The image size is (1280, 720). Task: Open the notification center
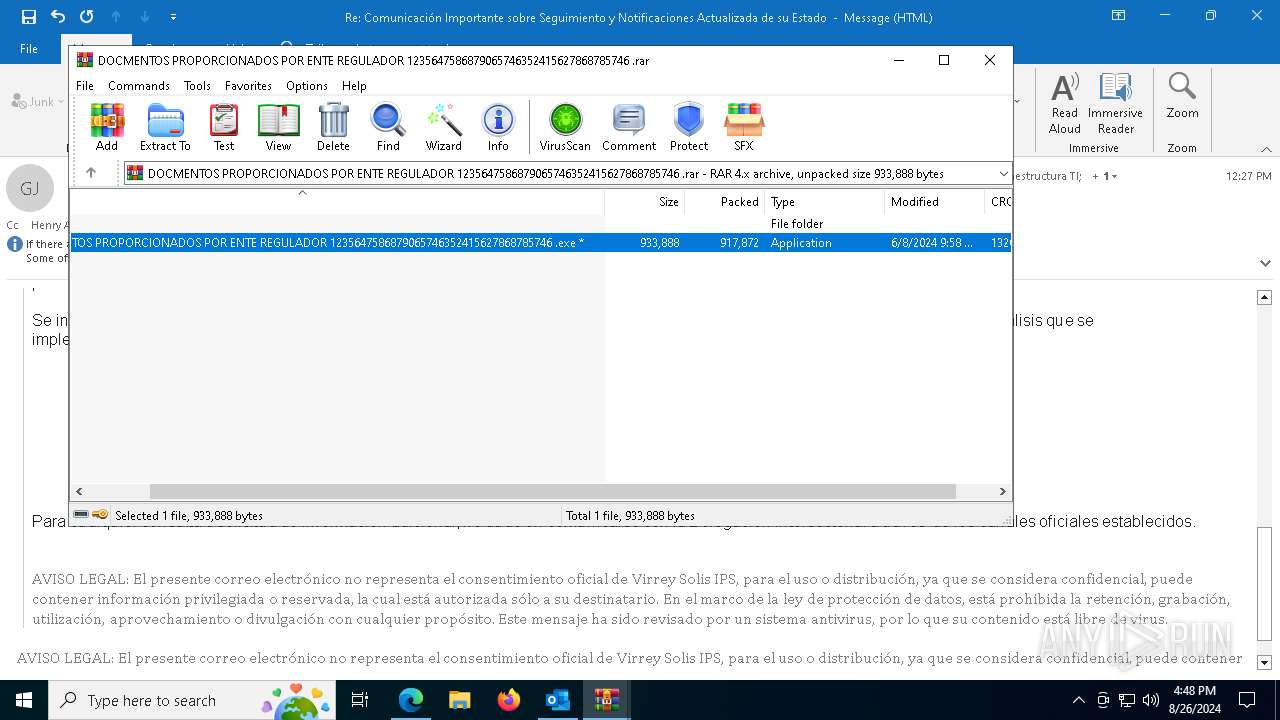pyautogui.click(x=1247, y=700)
